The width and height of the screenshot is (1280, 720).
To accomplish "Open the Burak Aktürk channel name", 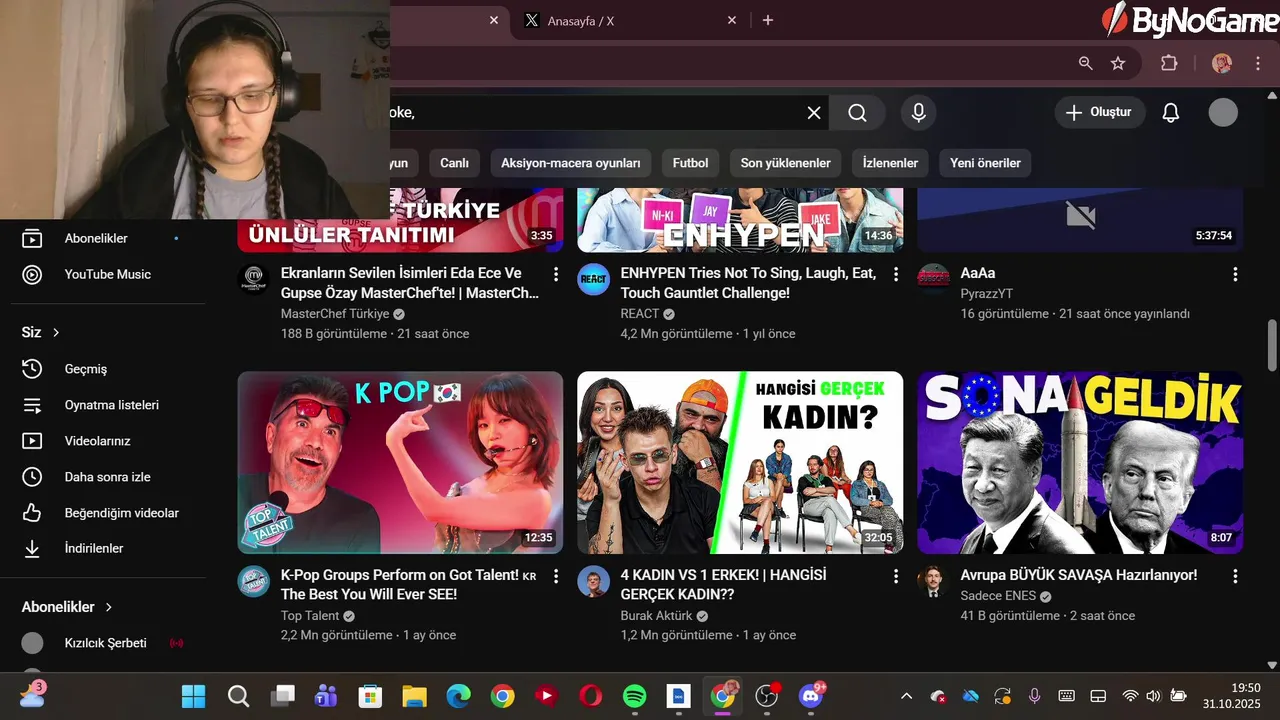I will click(656, 615).
